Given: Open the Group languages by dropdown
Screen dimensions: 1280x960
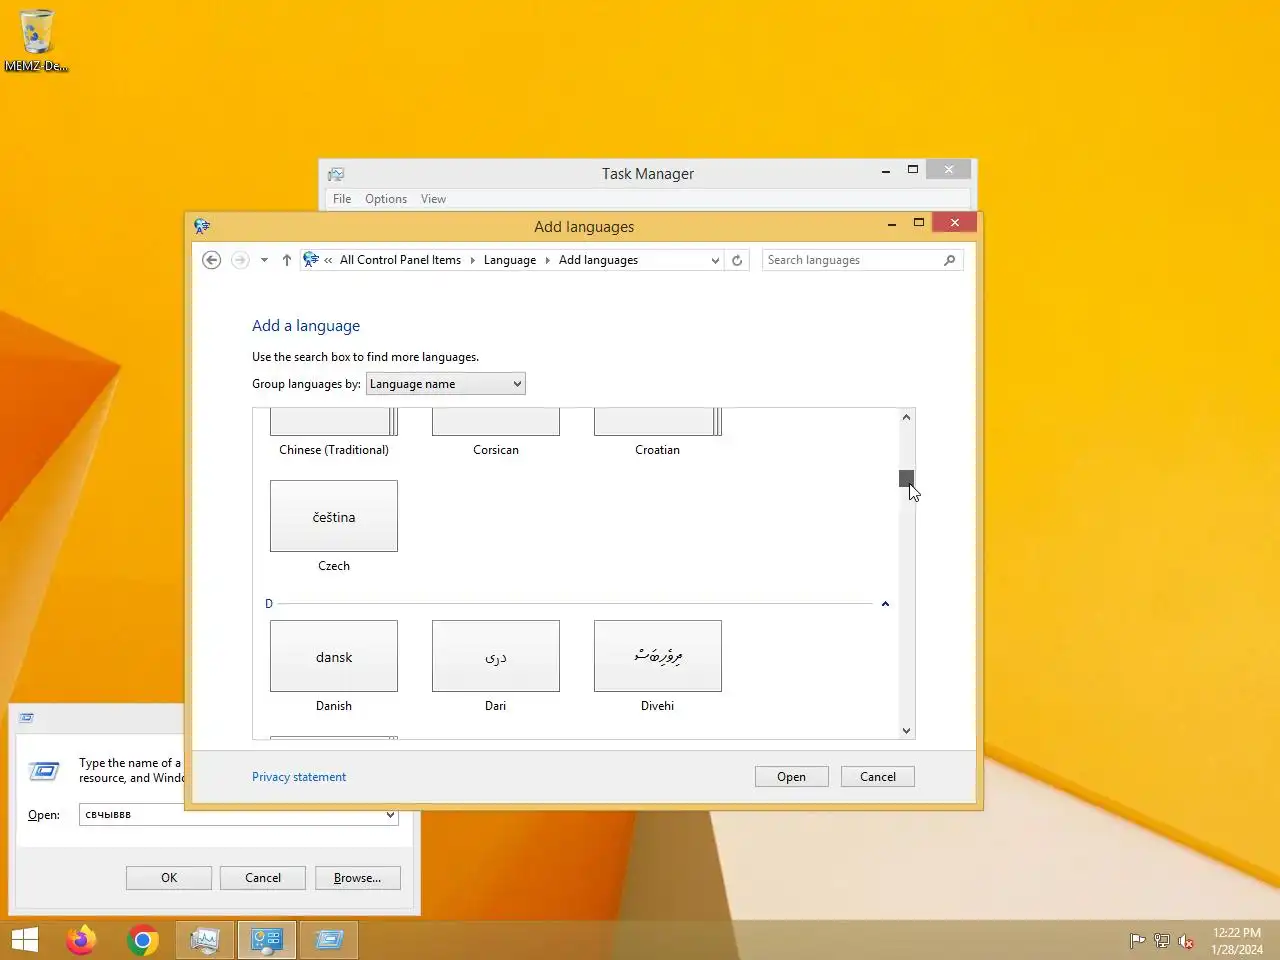Looking at the screenshot, I should (446, 384).
